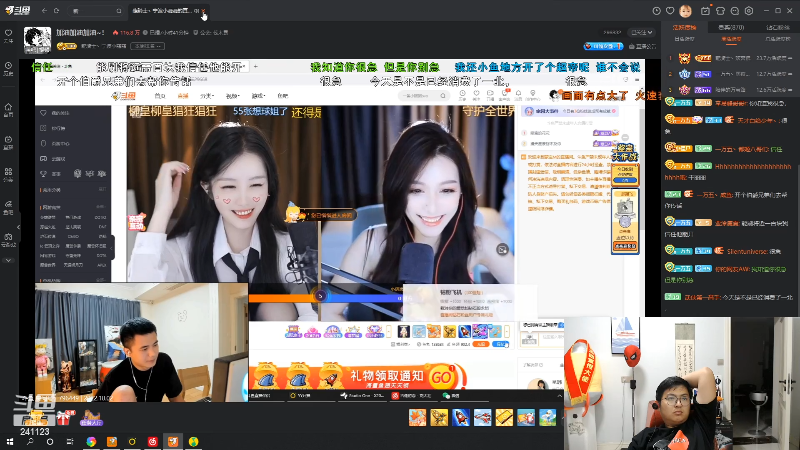Open Windows taskbar search
Screen dimensions: 800x450
click(30, 442)
